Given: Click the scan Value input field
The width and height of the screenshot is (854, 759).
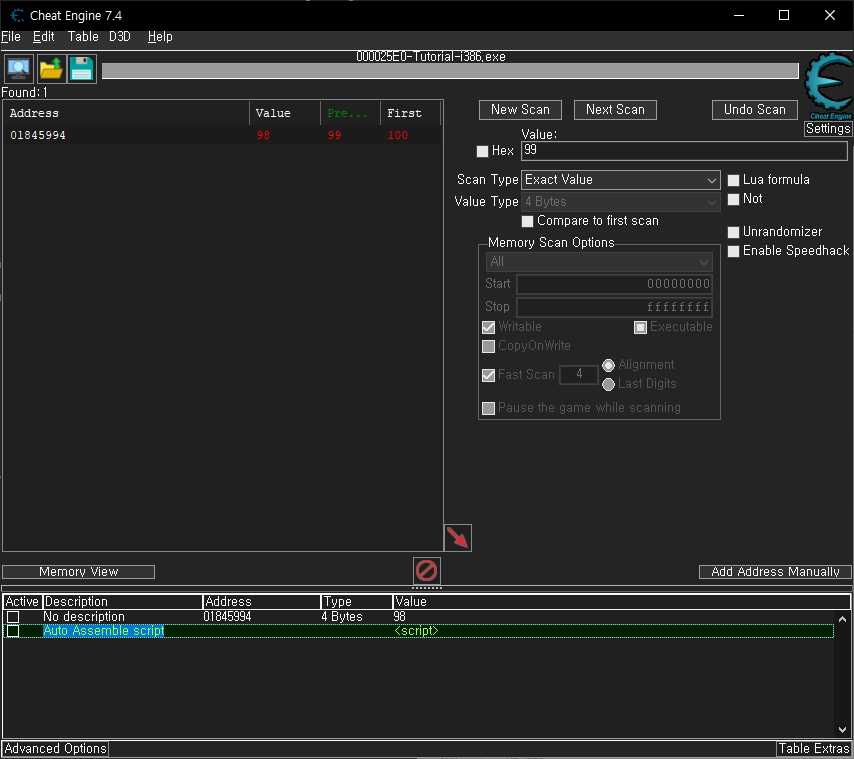Looking at the screenshot, I should pyautogui.click(x=684, y=151).
